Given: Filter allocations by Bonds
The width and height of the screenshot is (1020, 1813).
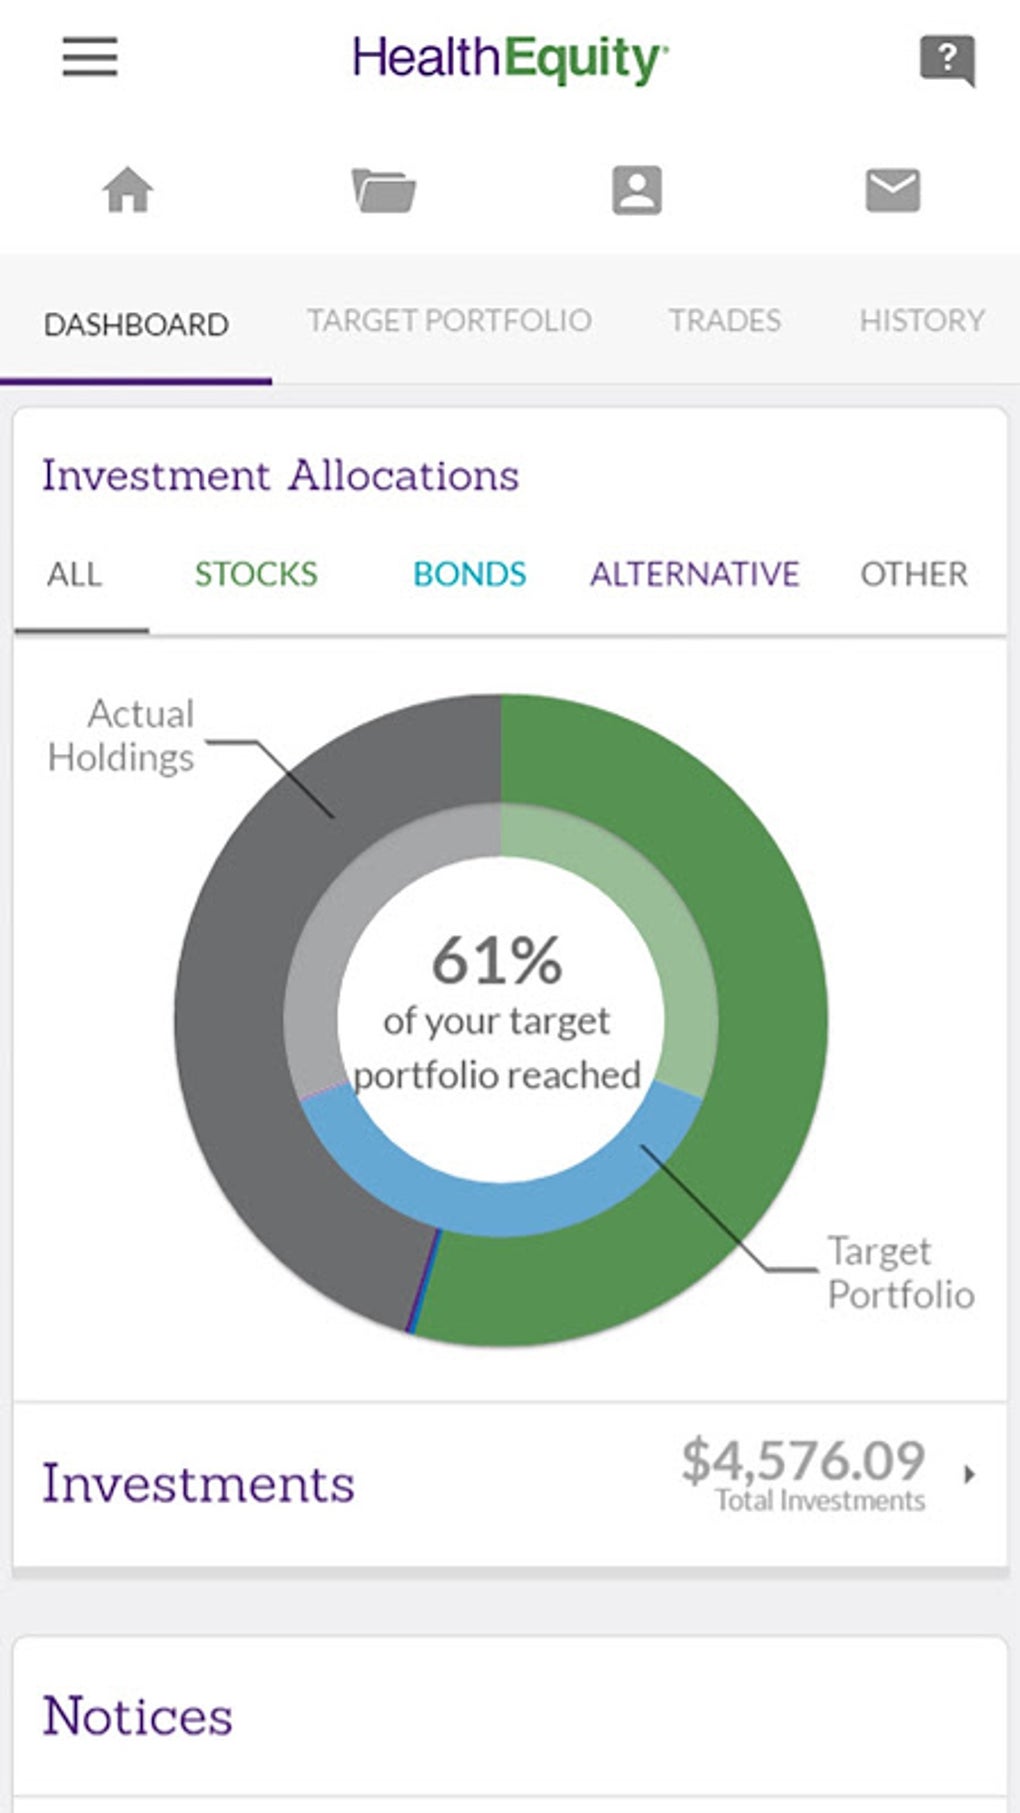Looking at the screenshot, I should (x=469, y=575).
